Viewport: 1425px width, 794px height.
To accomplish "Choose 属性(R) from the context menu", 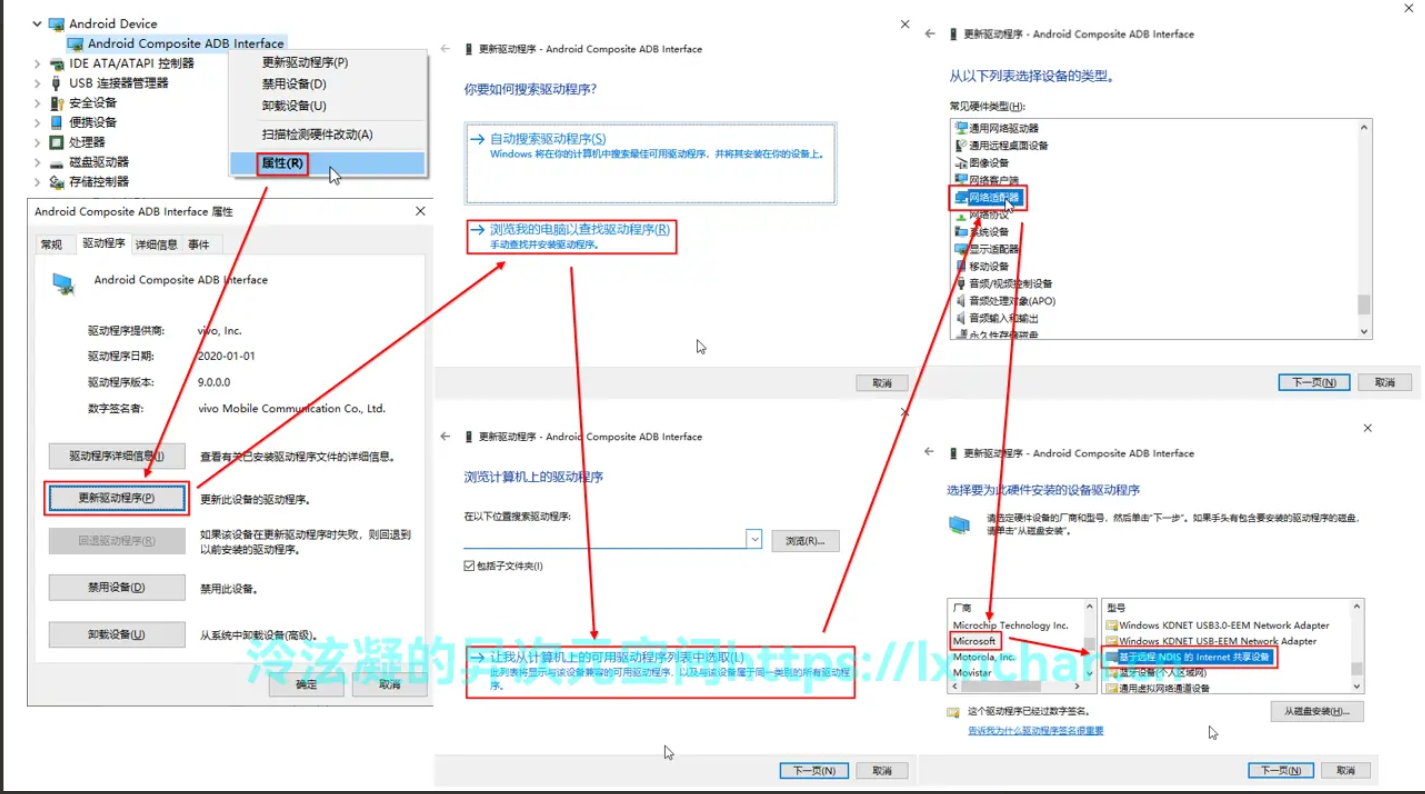I will coord(282,163).
